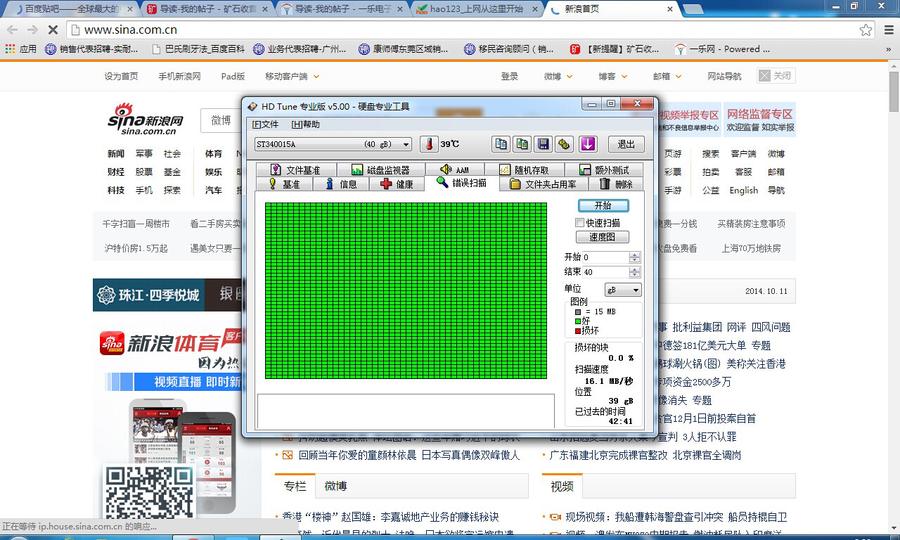This screenshot has height=540, width=900.
Task: Click the QR code image on Sina page
Action: click(149, 492)
